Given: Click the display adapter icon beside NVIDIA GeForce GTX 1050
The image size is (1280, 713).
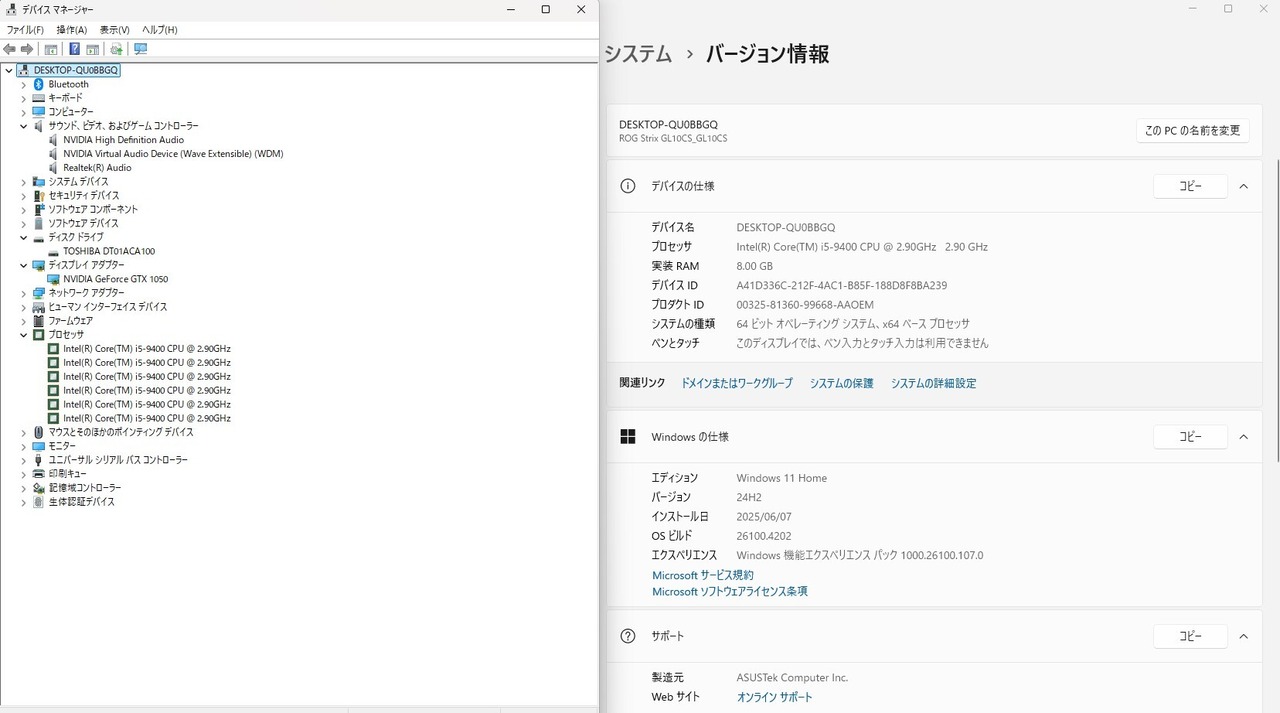Looking at the screenshot, I should pyautogui.click(x=54, y=279).
